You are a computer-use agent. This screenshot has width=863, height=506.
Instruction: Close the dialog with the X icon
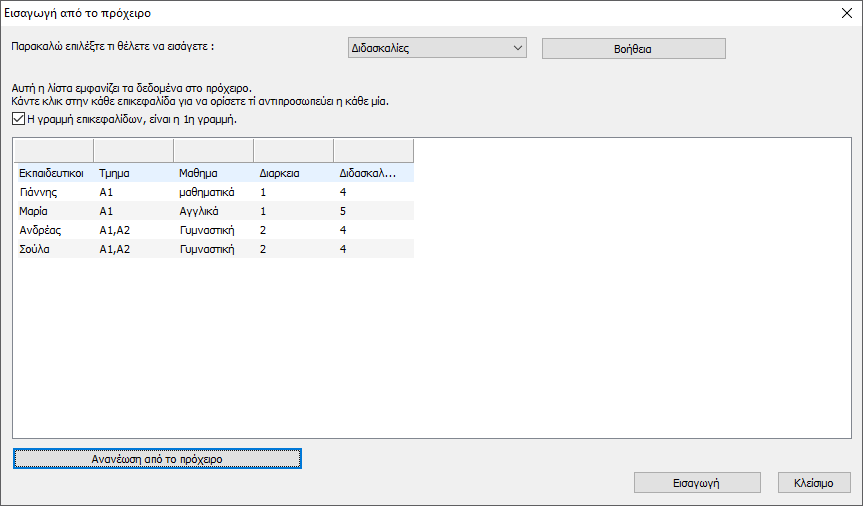click(x=846, y=13)
